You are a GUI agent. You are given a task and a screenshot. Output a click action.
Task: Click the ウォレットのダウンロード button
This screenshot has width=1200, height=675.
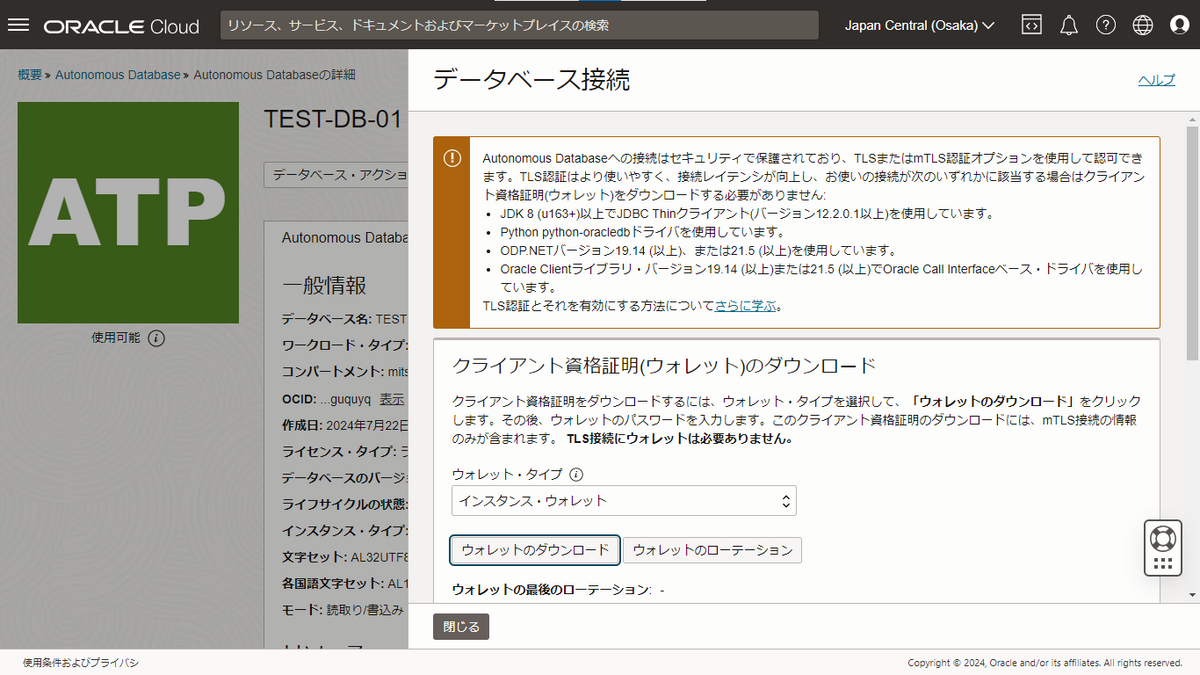535,550
